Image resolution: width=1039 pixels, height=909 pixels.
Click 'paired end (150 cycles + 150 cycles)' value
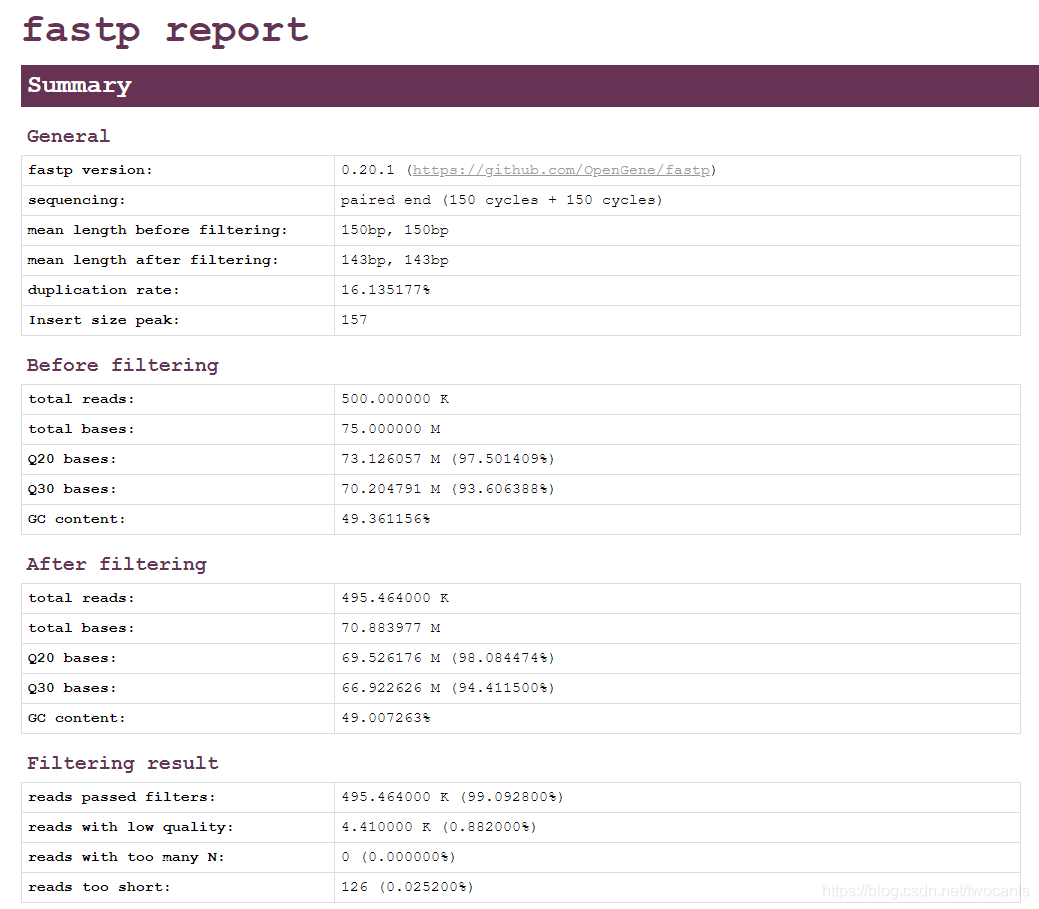(502, 200)
